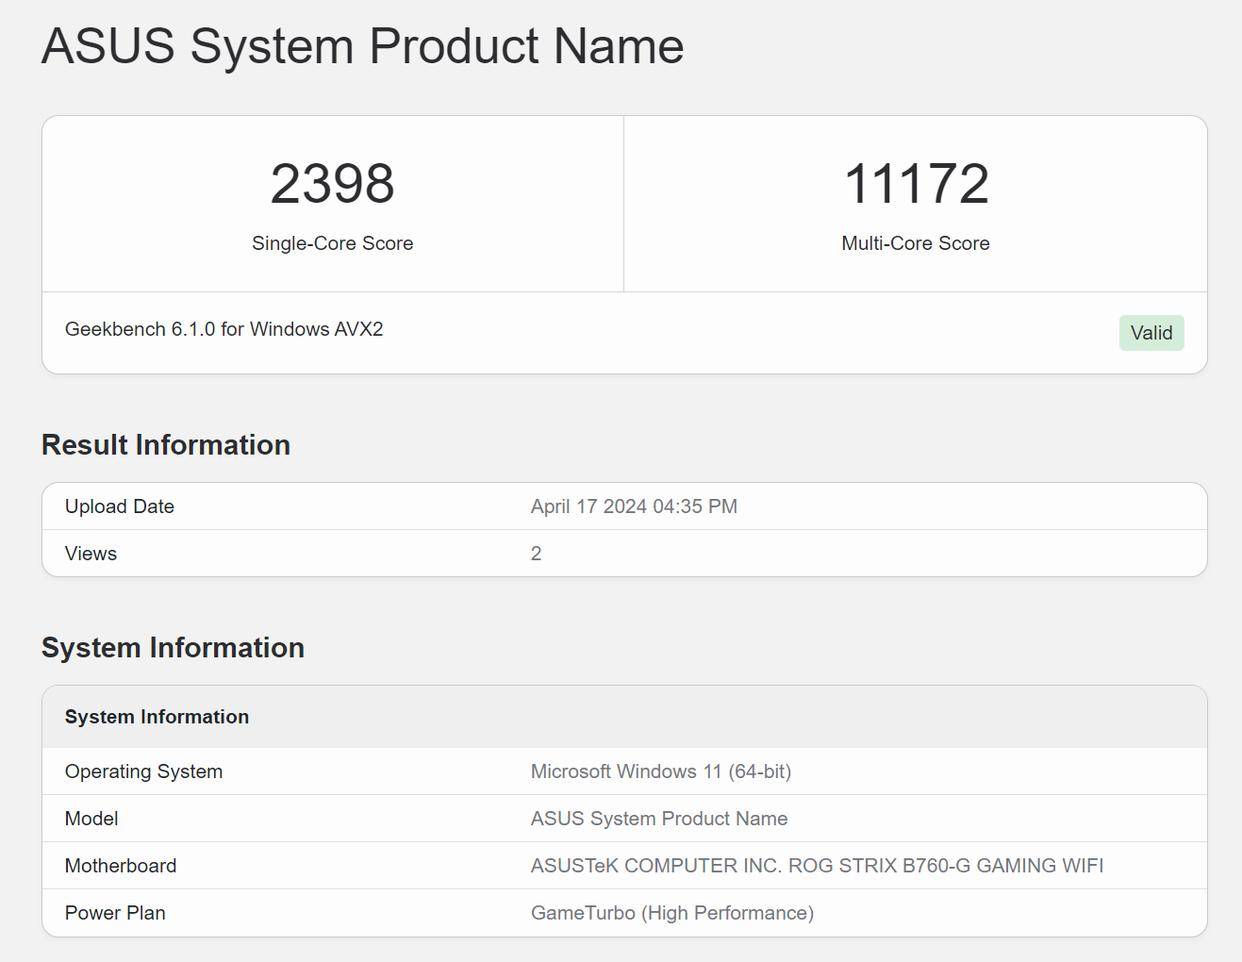The height and width of the screenshot is (962, 1242).
Task: Select the date April 17 2024 04:35 PM
Action: click(634, 506)
